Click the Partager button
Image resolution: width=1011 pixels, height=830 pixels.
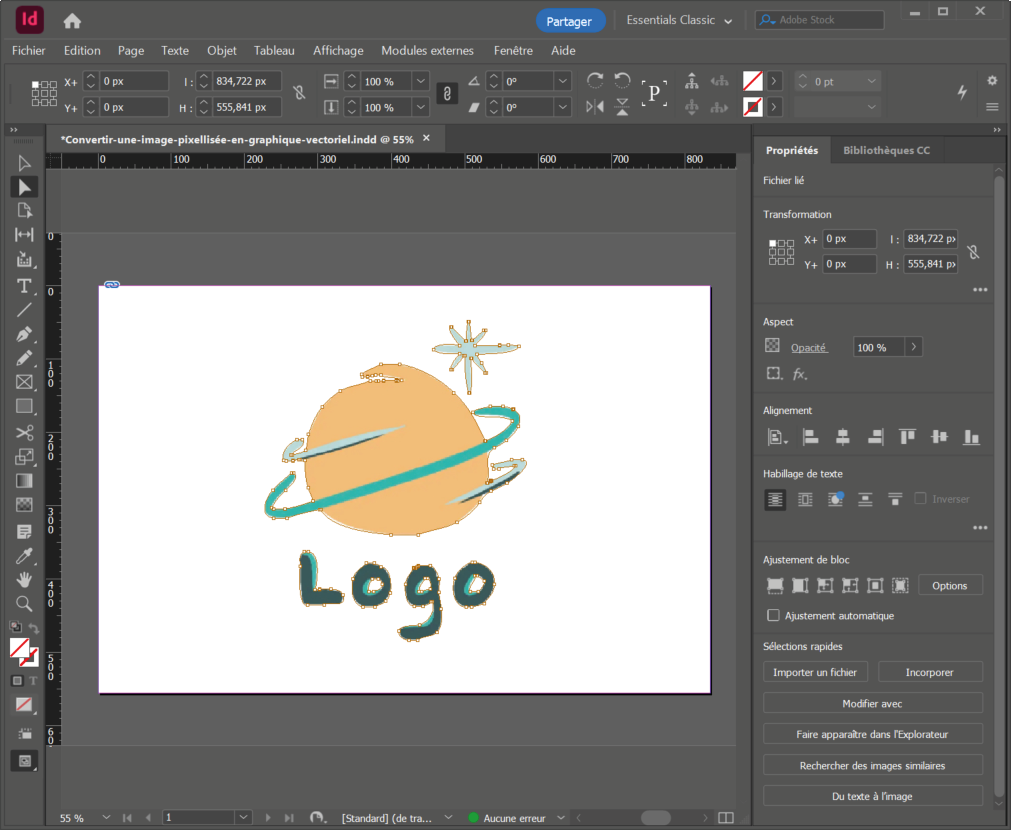pos(569,21)
